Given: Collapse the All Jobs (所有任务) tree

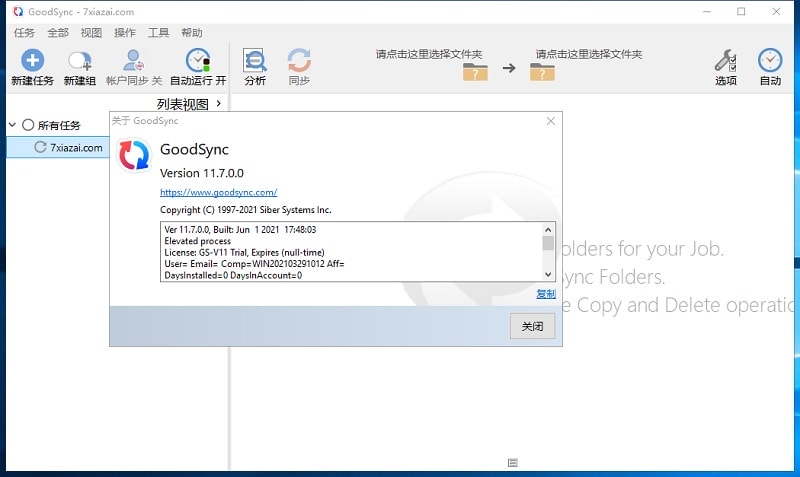Looking at the screenshot, I should coord(12,125).
